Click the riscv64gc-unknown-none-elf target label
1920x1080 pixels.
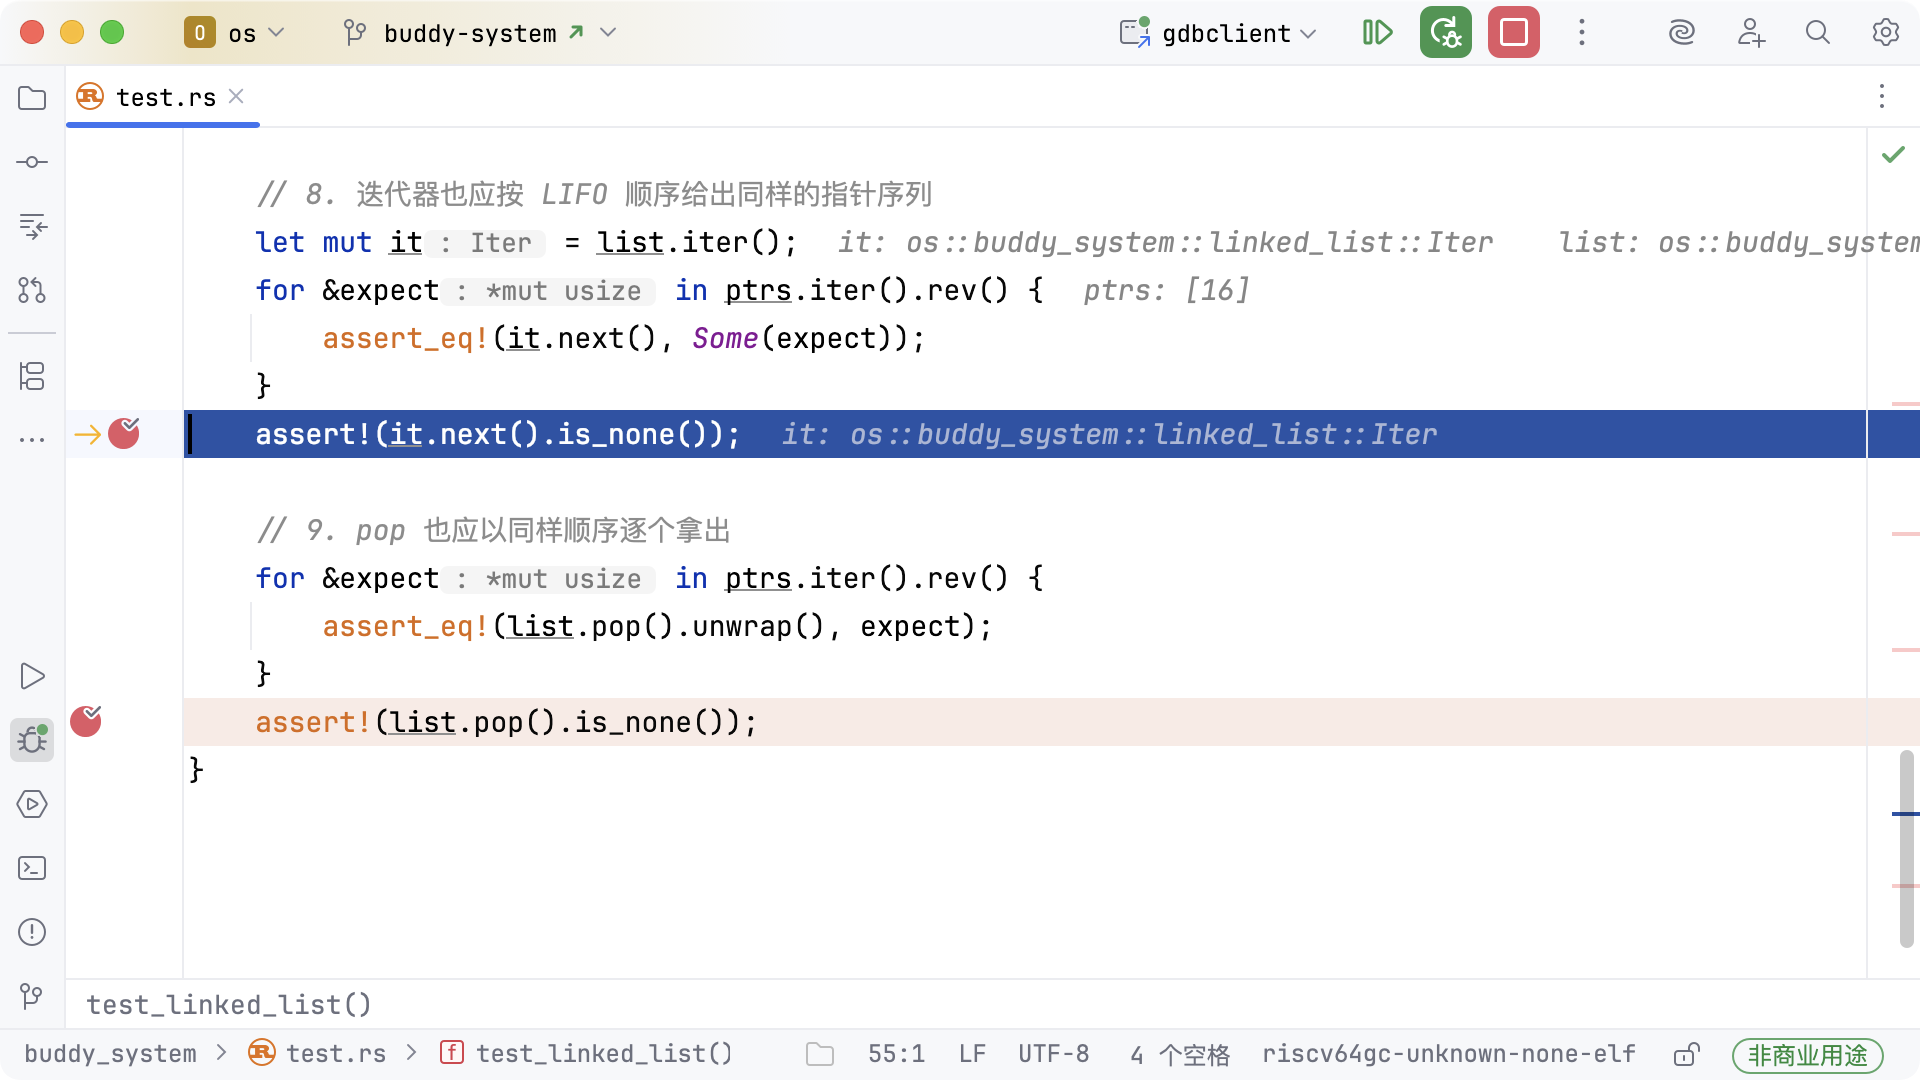[x=1448, y=1054]
